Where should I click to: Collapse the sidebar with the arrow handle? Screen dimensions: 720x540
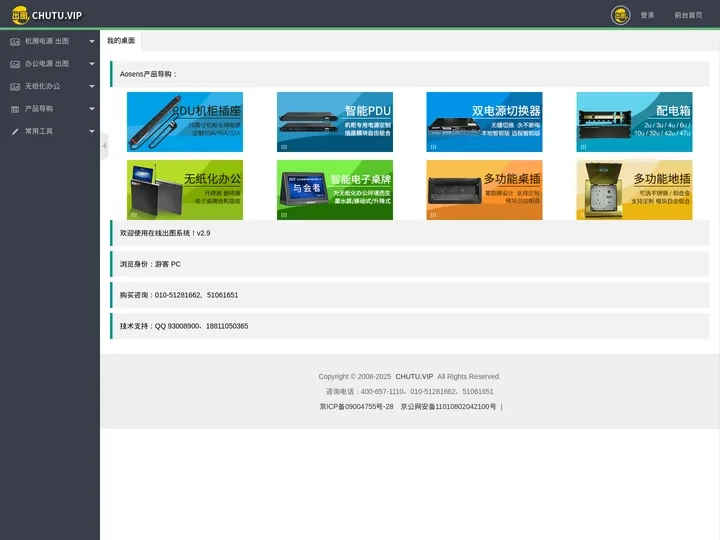[x=104, y=146]
